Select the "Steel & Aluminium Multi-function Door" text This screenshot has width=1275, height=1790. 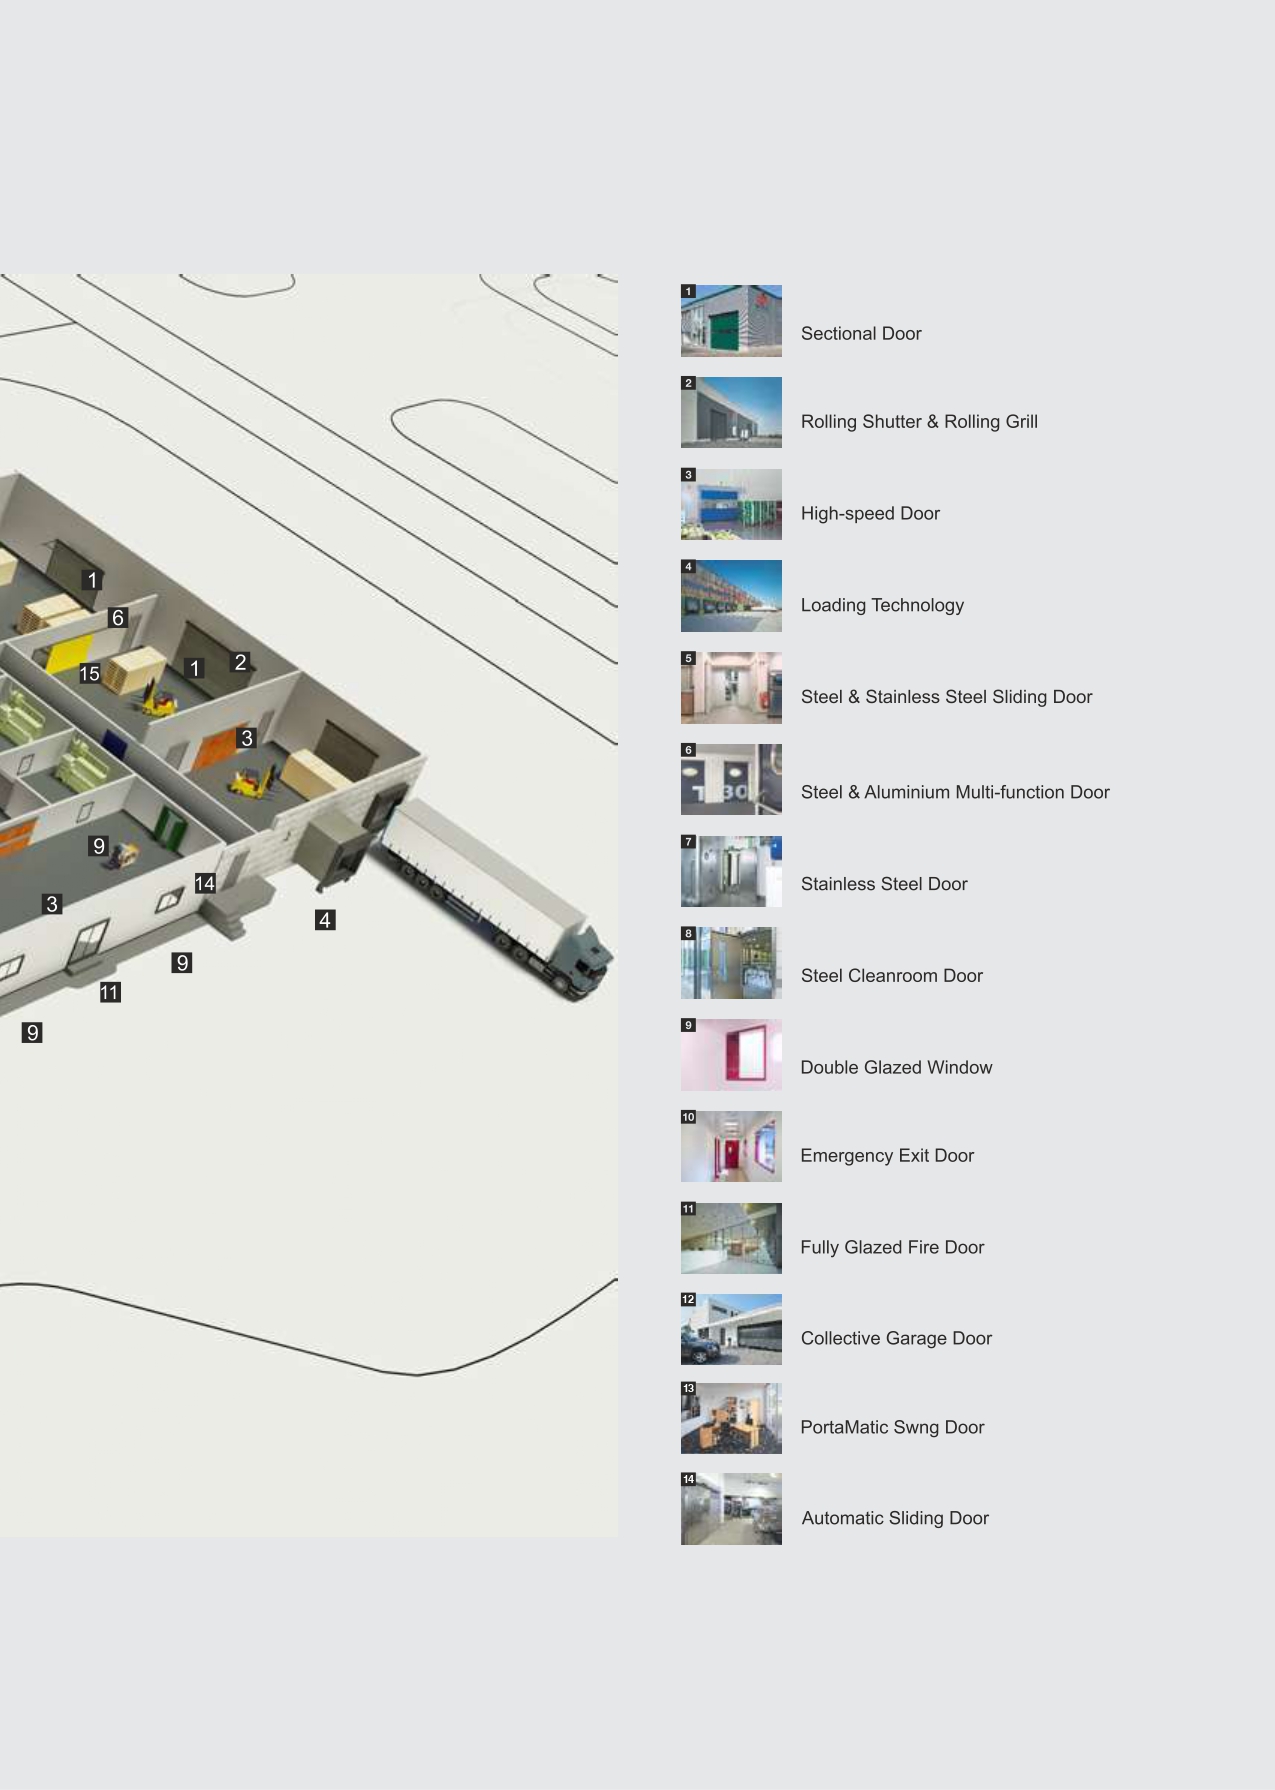coord(955,792)
